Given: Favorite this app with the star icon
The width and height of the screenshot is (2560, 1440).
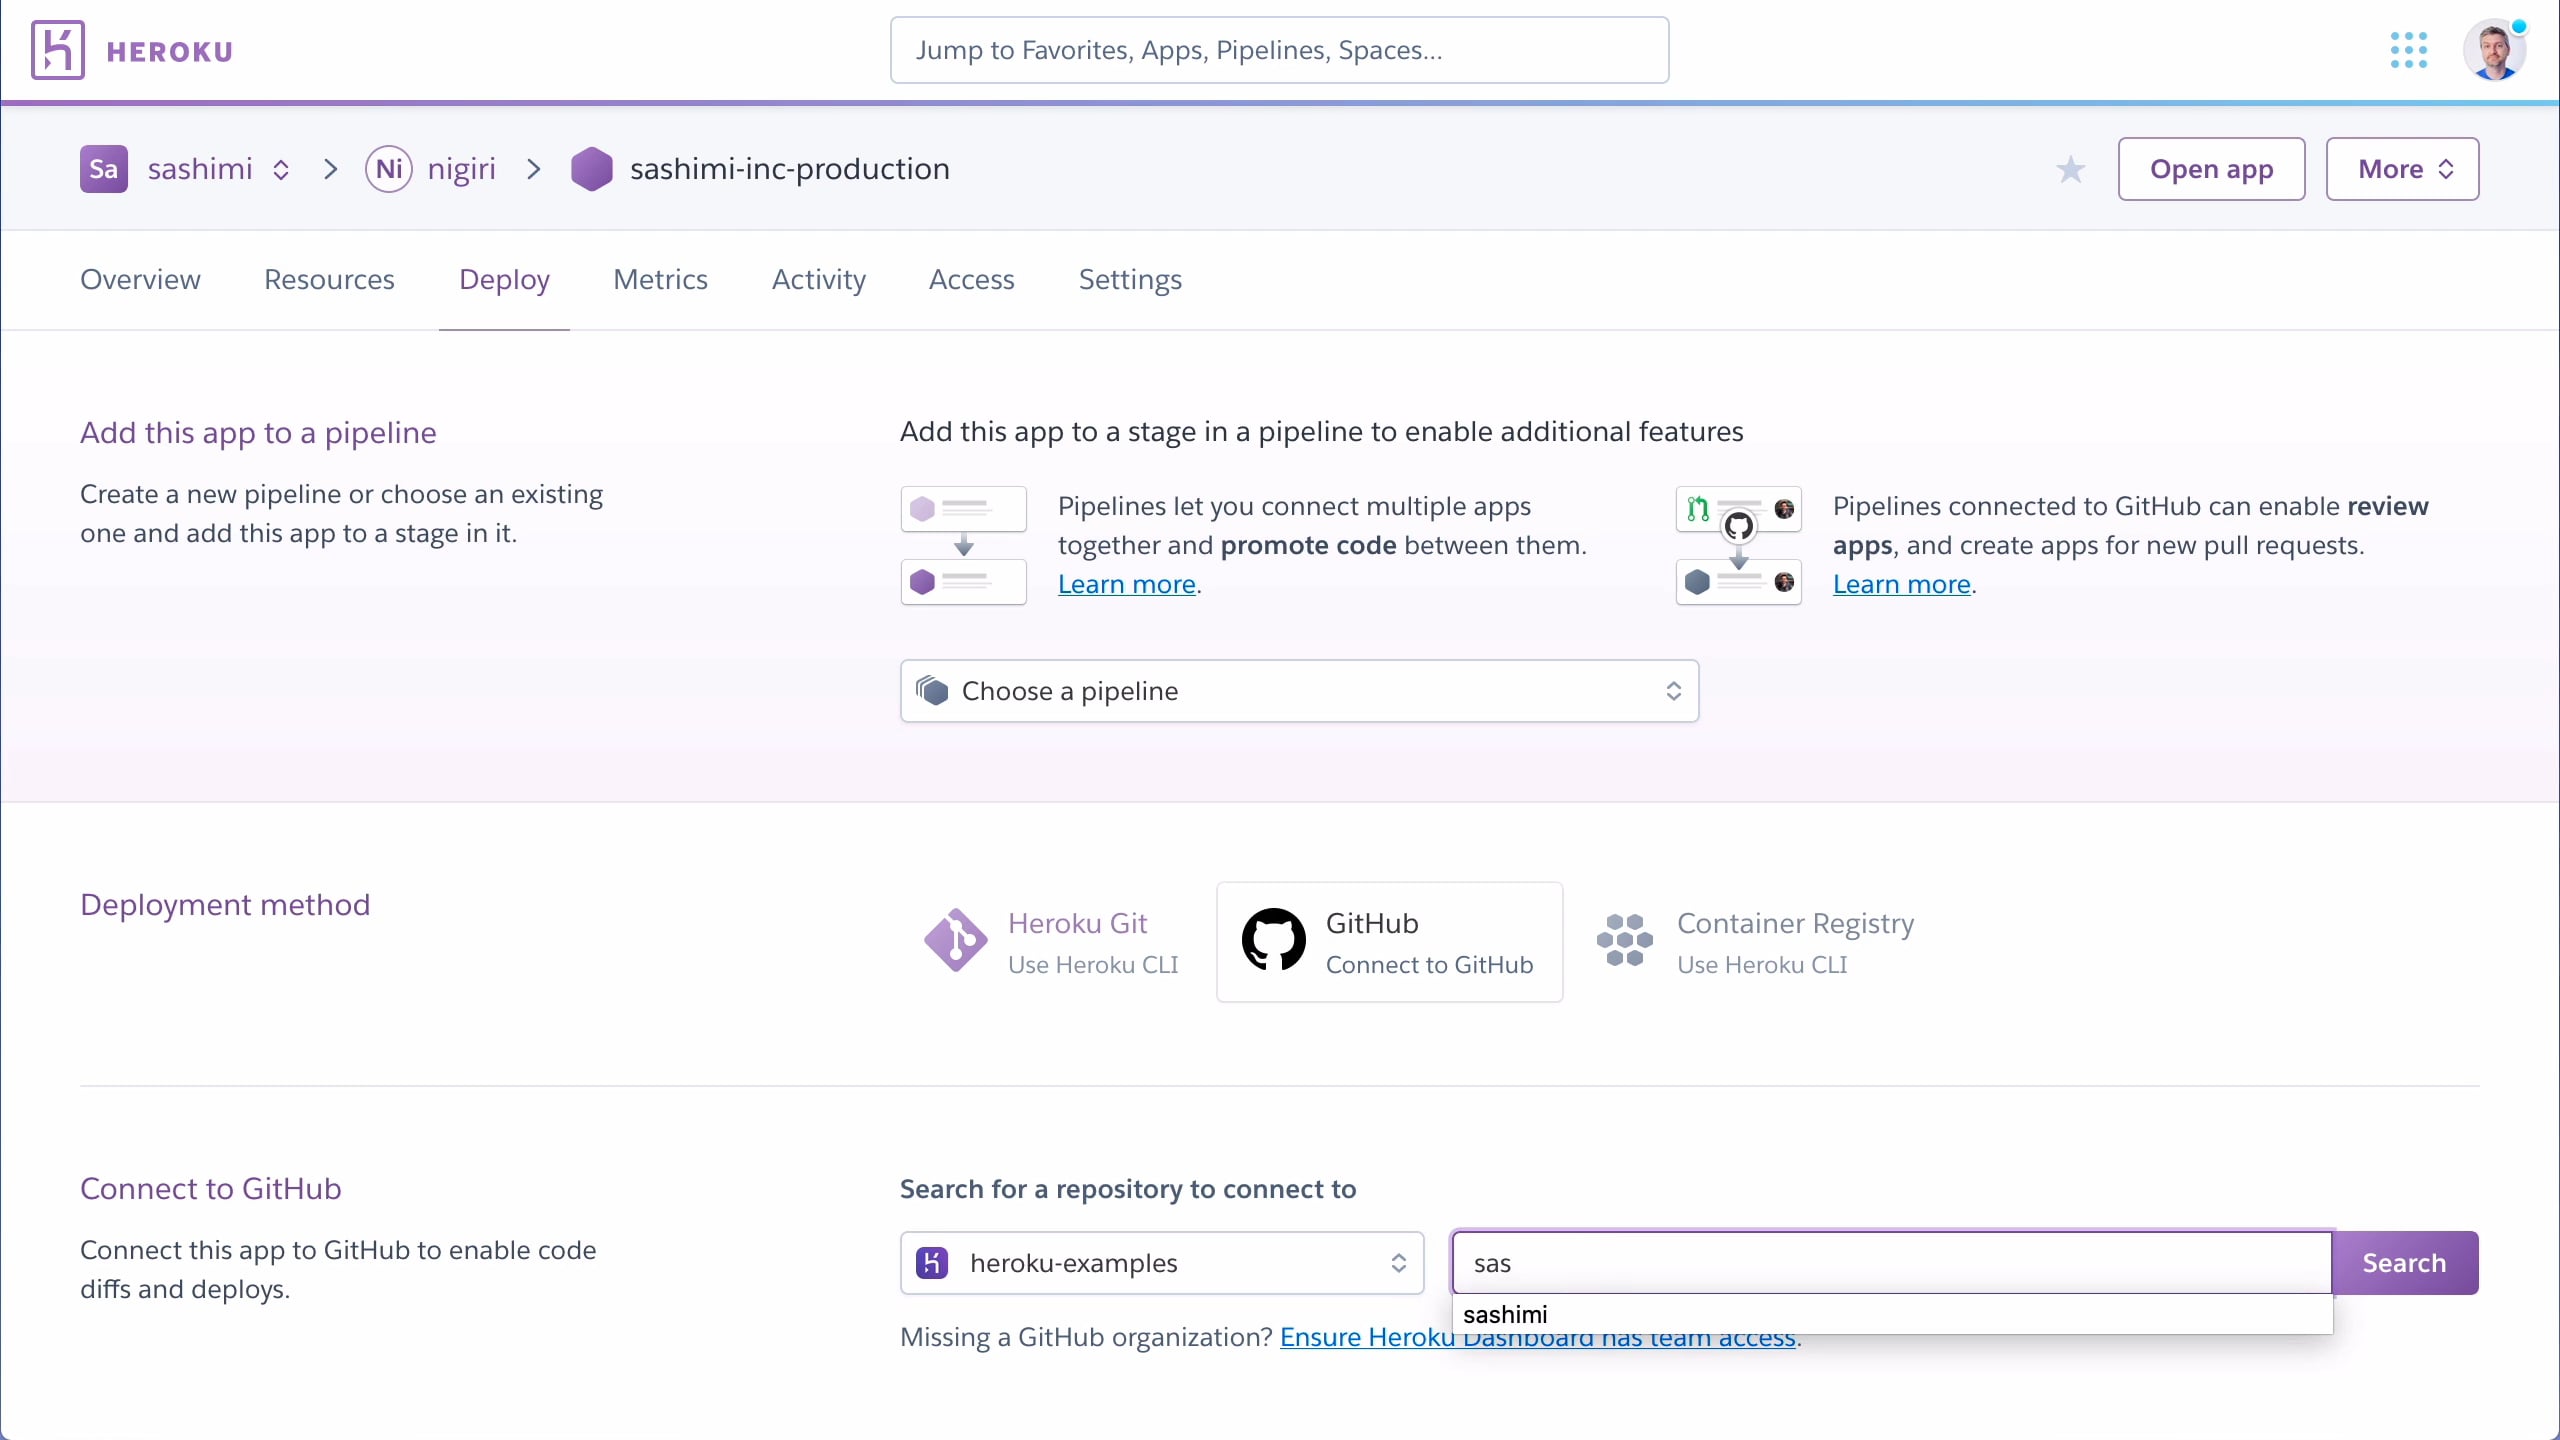Looking at the screenshot, I should [x=2070, y=169].
